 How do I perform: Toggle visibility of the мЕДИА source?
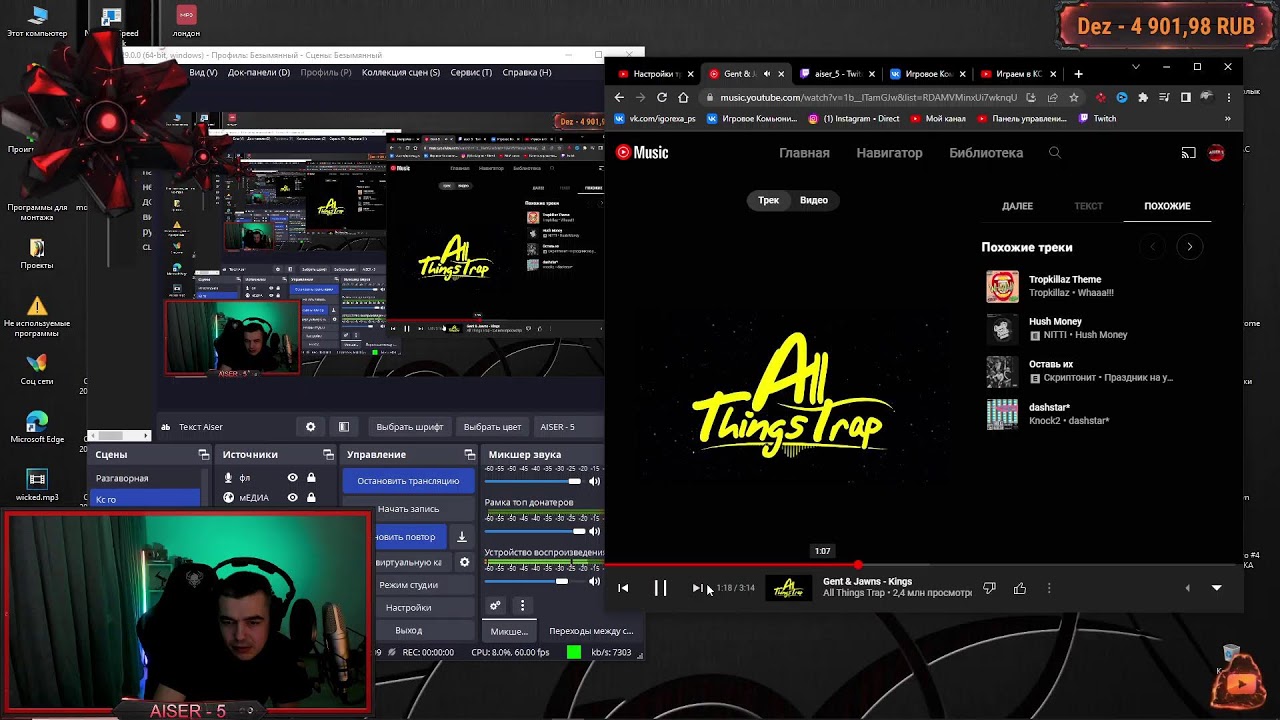click(x=292, y=497)
